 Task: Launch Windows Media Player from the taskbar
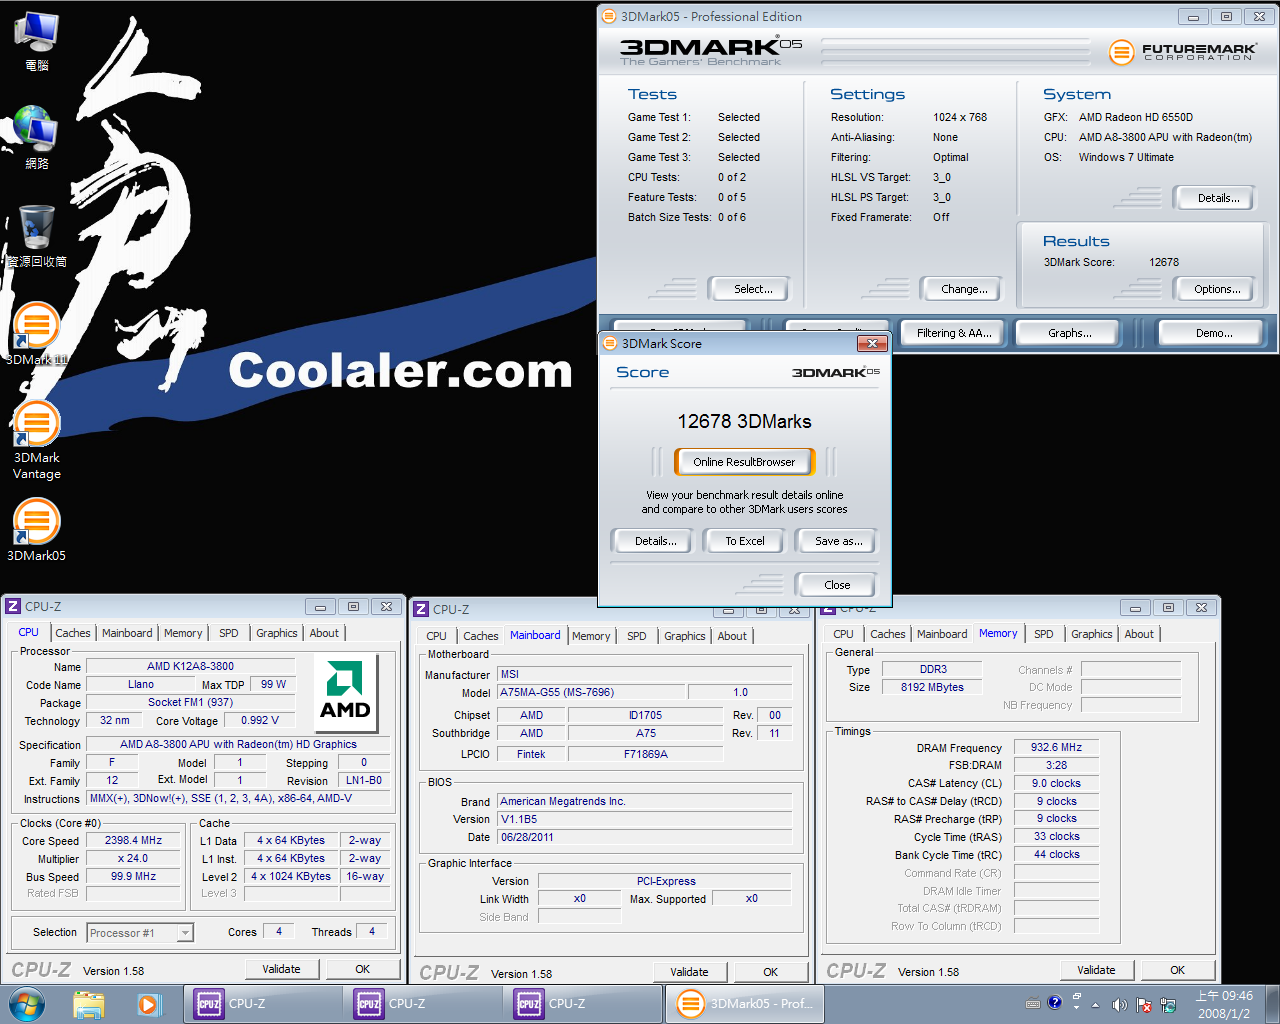tap(149, 1003)
